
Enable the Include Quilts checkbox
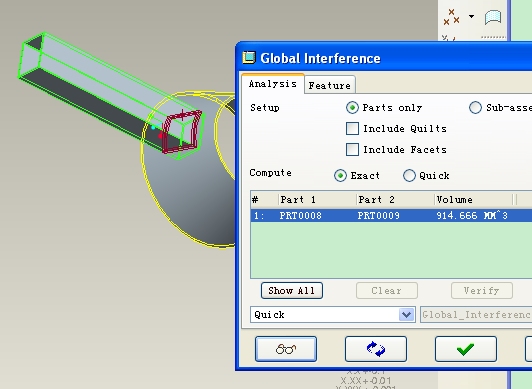tap(352, 129)
